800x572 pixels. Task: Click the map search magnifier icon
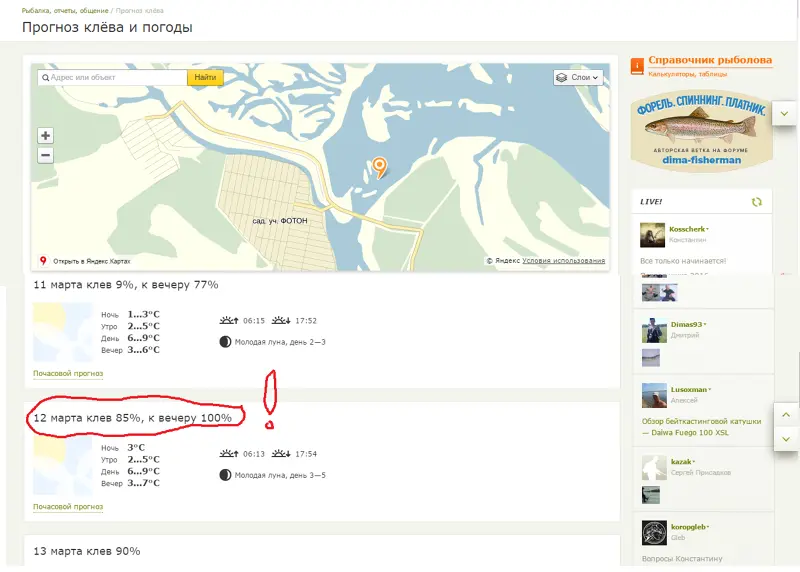45,77
